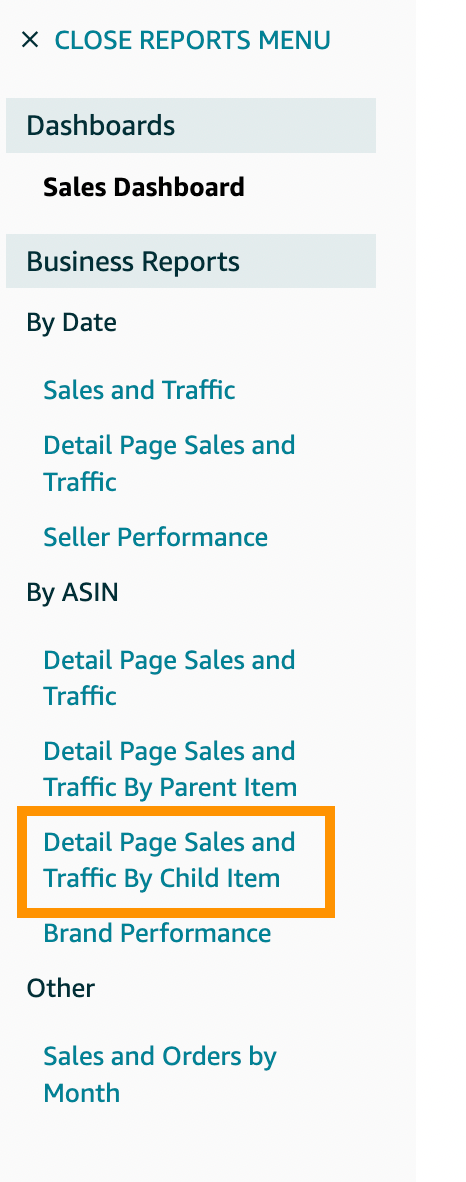
Task: View the By Parent Item traffic report
Action: 170,769
